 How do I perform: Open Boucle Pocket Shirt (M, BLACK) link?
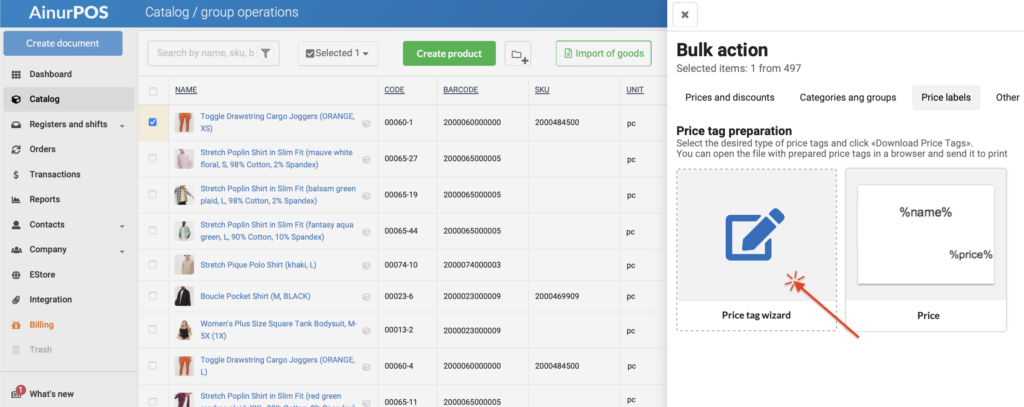point(255,296)
